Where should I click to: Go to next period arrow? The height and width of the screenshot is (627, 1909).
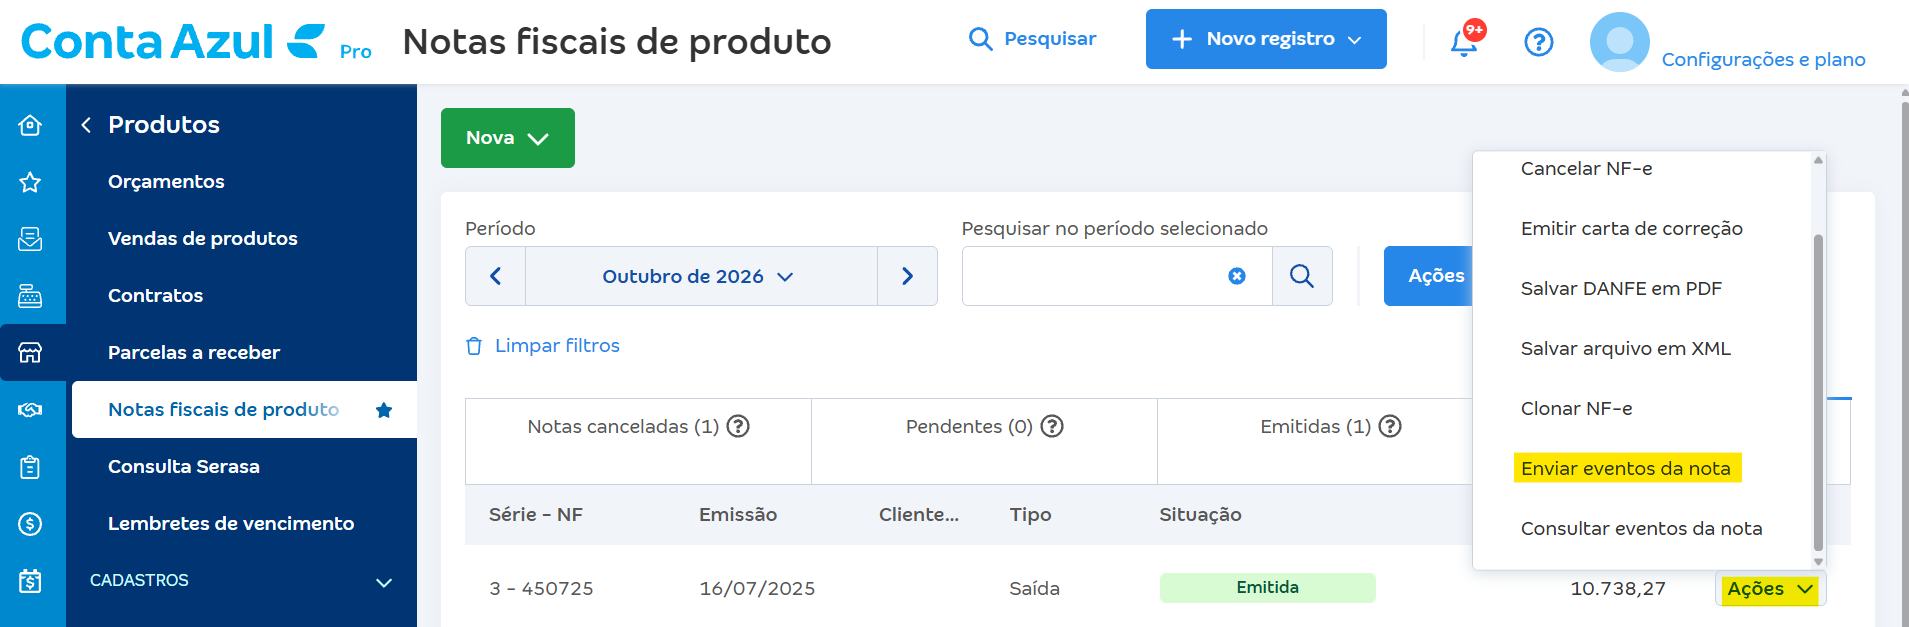[x=907, y=276]
